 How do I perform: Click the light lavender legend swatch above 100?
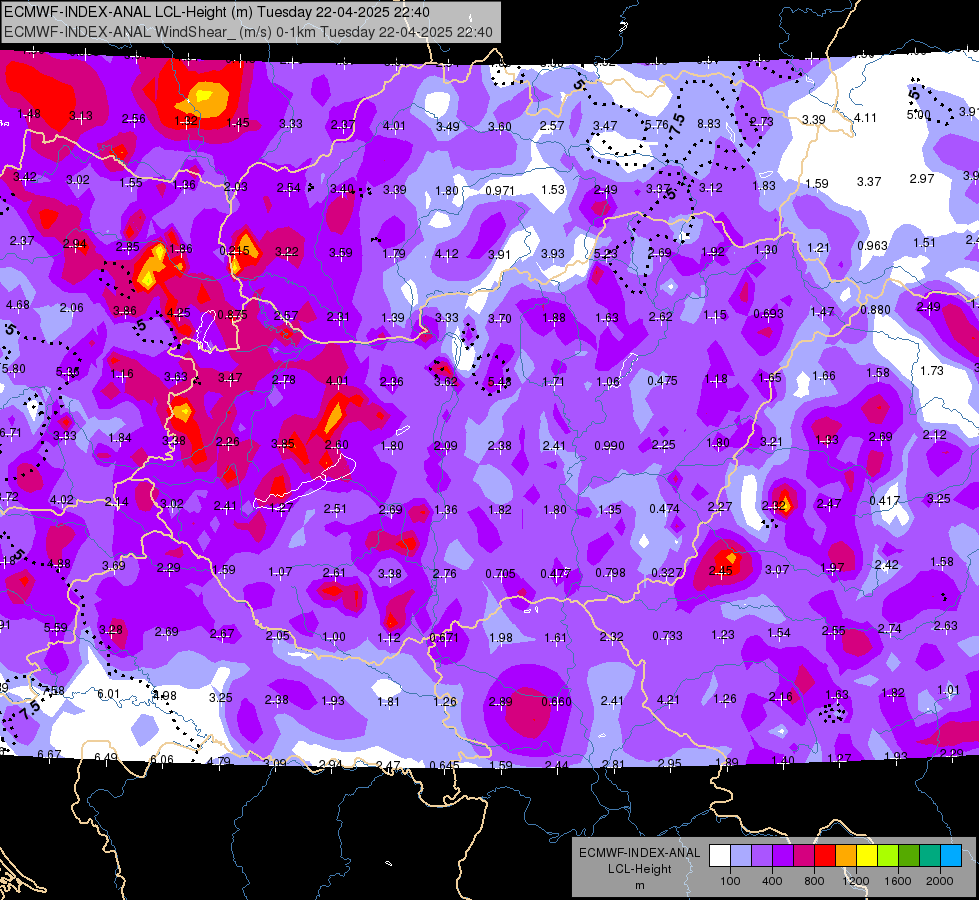click(741, 856)
